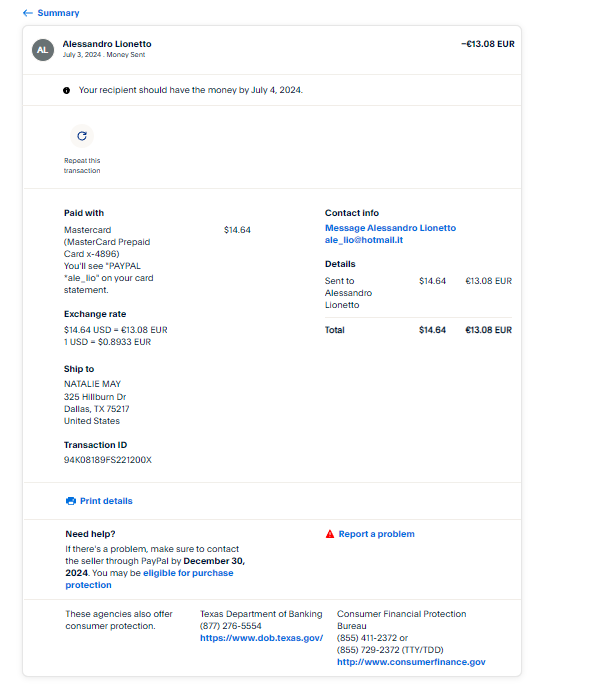
Task: Click the back arrow icon
Action: pos(28,13)
